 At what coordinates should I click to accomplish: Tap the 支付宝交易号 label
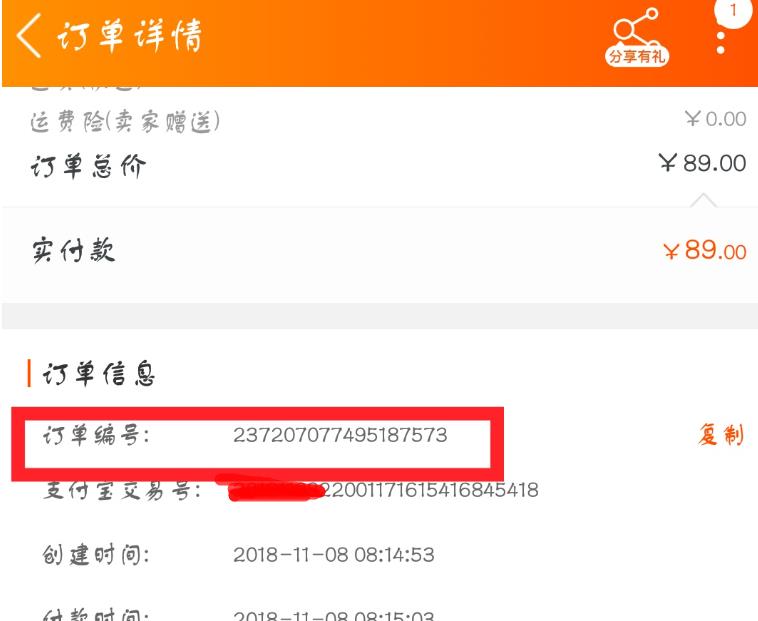122,491
